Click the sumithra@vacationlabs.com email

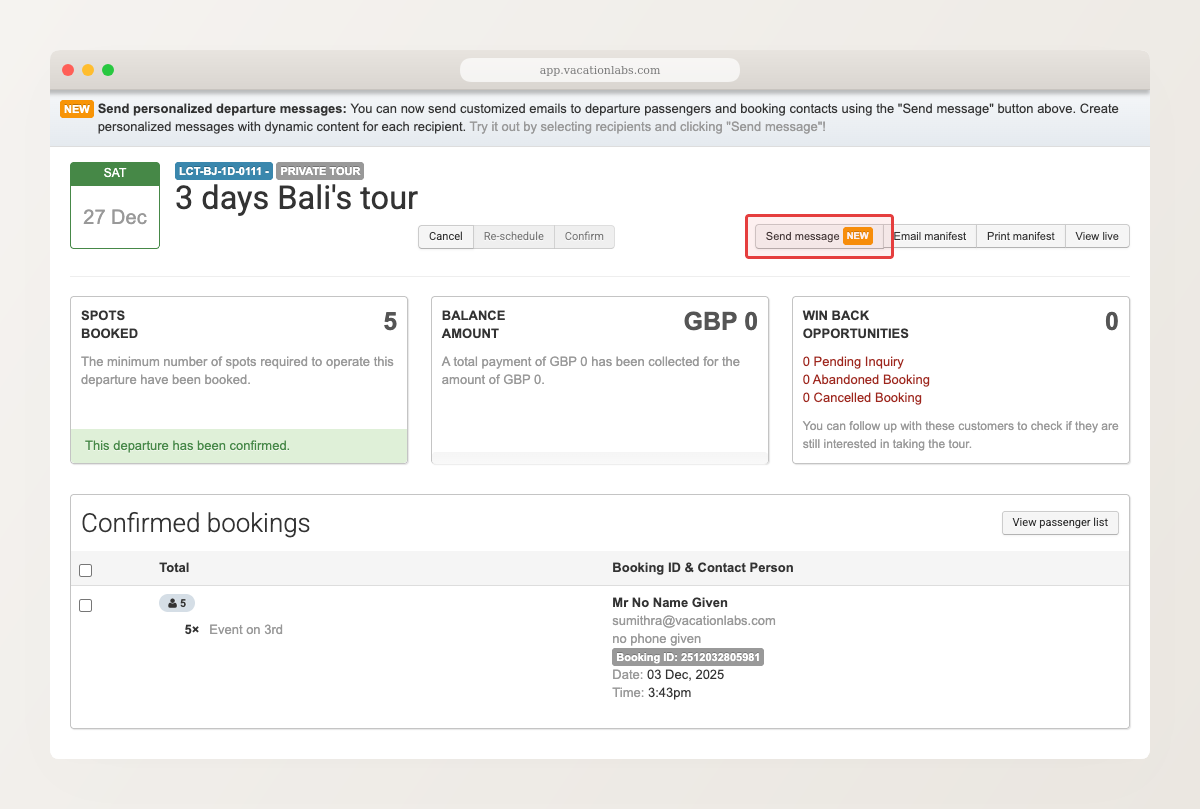(x=694, y=621)
